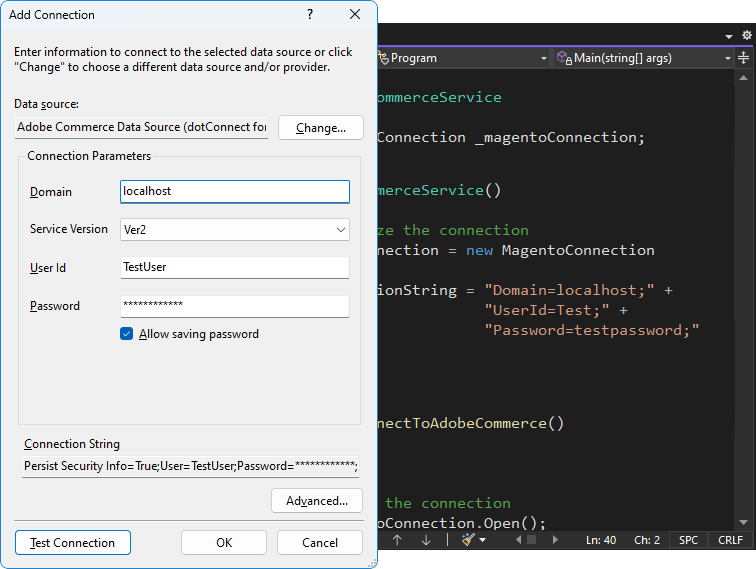
Task: Click the Main method icon in navigation bar
Action: point(564,58)
